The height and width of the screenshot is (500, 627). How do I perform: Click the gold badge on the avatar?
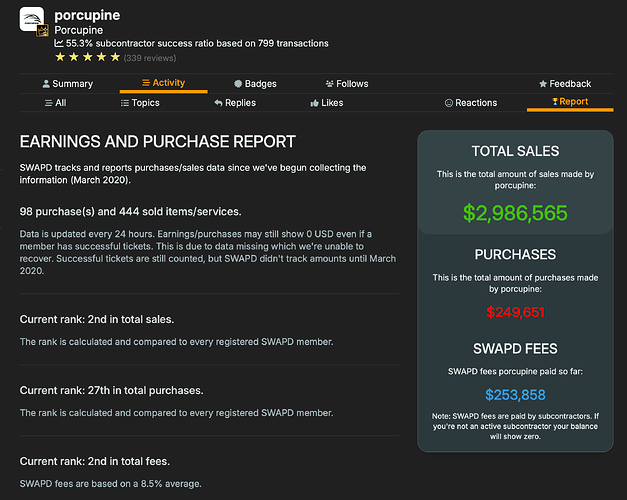42,30
